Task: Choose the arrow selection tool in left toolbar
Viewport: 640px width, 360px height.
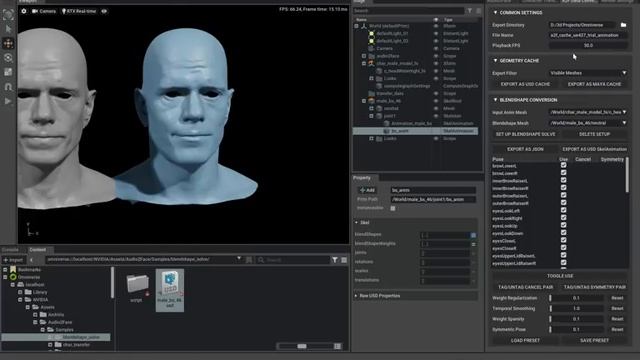Action: coord(8,29)
